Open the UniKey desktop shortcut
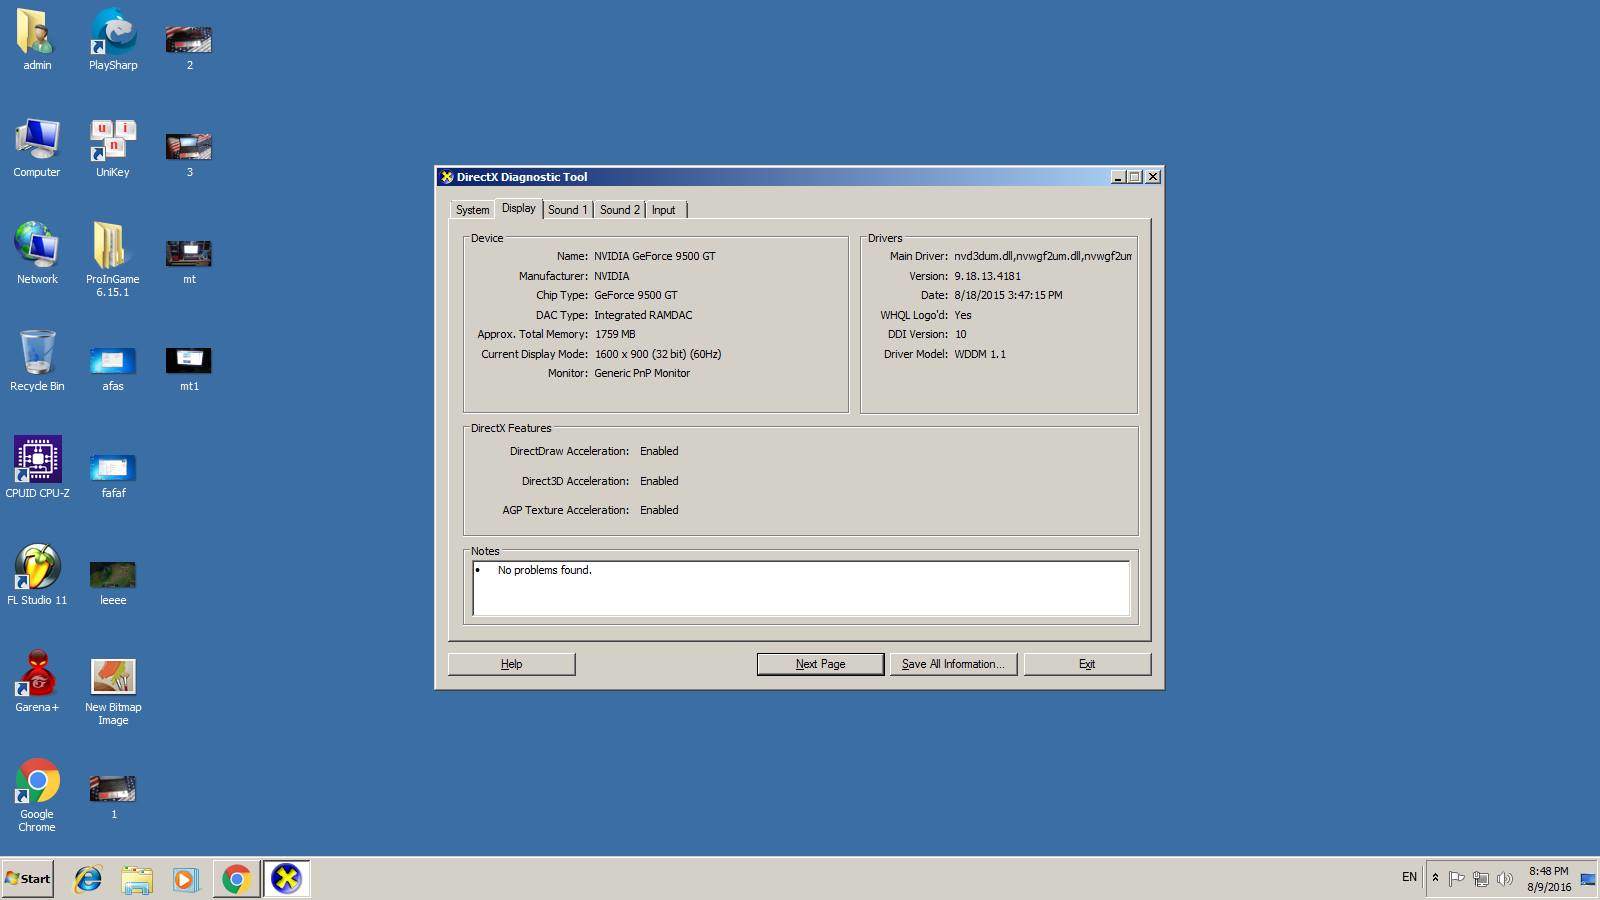 pyautogui.click(x=113, y=142)
